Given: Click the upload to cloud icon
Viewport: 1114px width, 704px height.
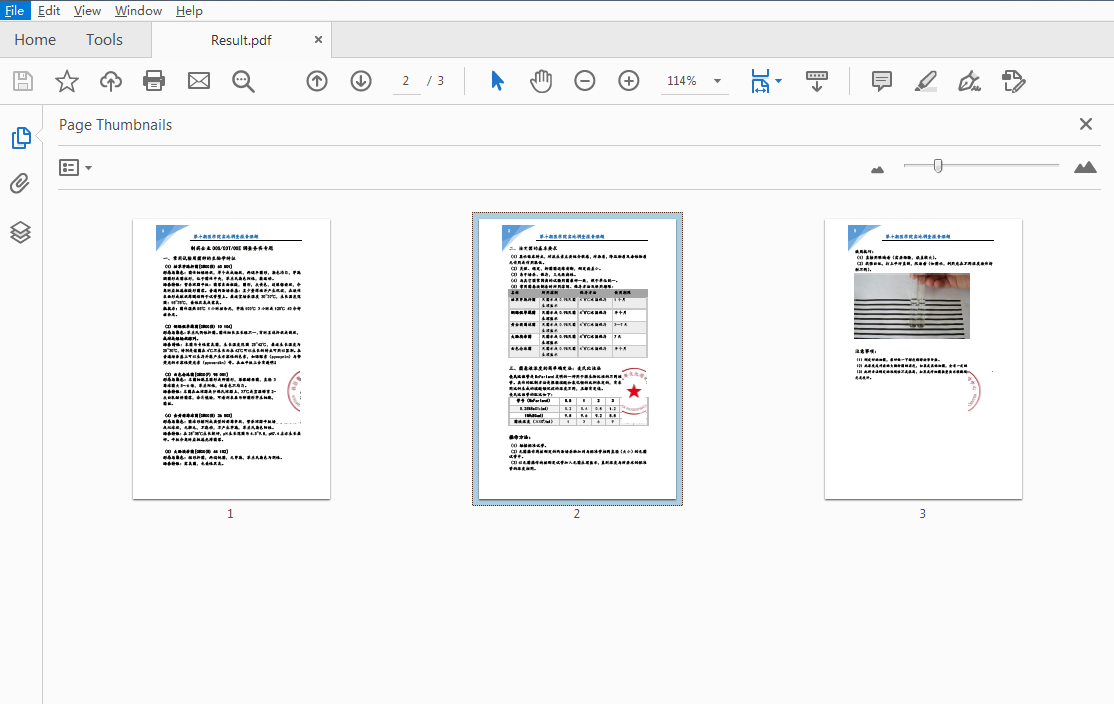Looking at the screenshot, I should click(110, 81).
